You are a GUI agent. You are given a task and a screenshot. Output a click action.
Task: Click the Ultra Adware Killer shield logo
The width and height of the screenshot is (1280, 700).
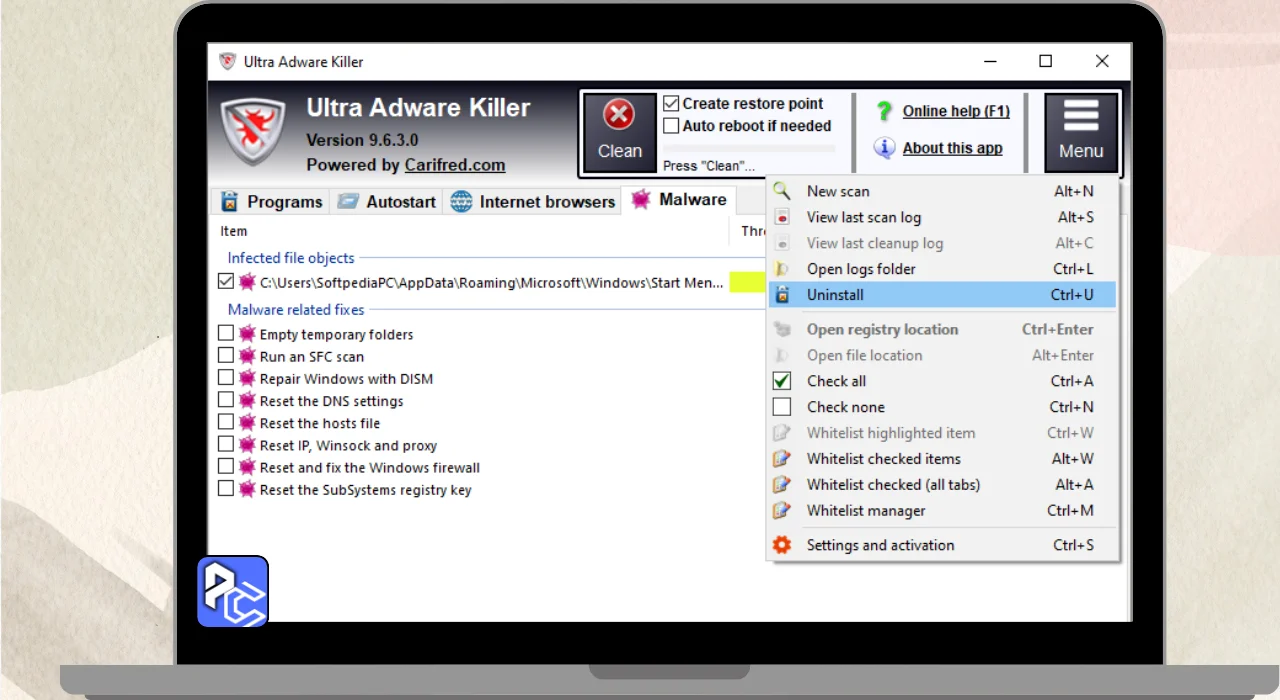[x=253, y=130]
